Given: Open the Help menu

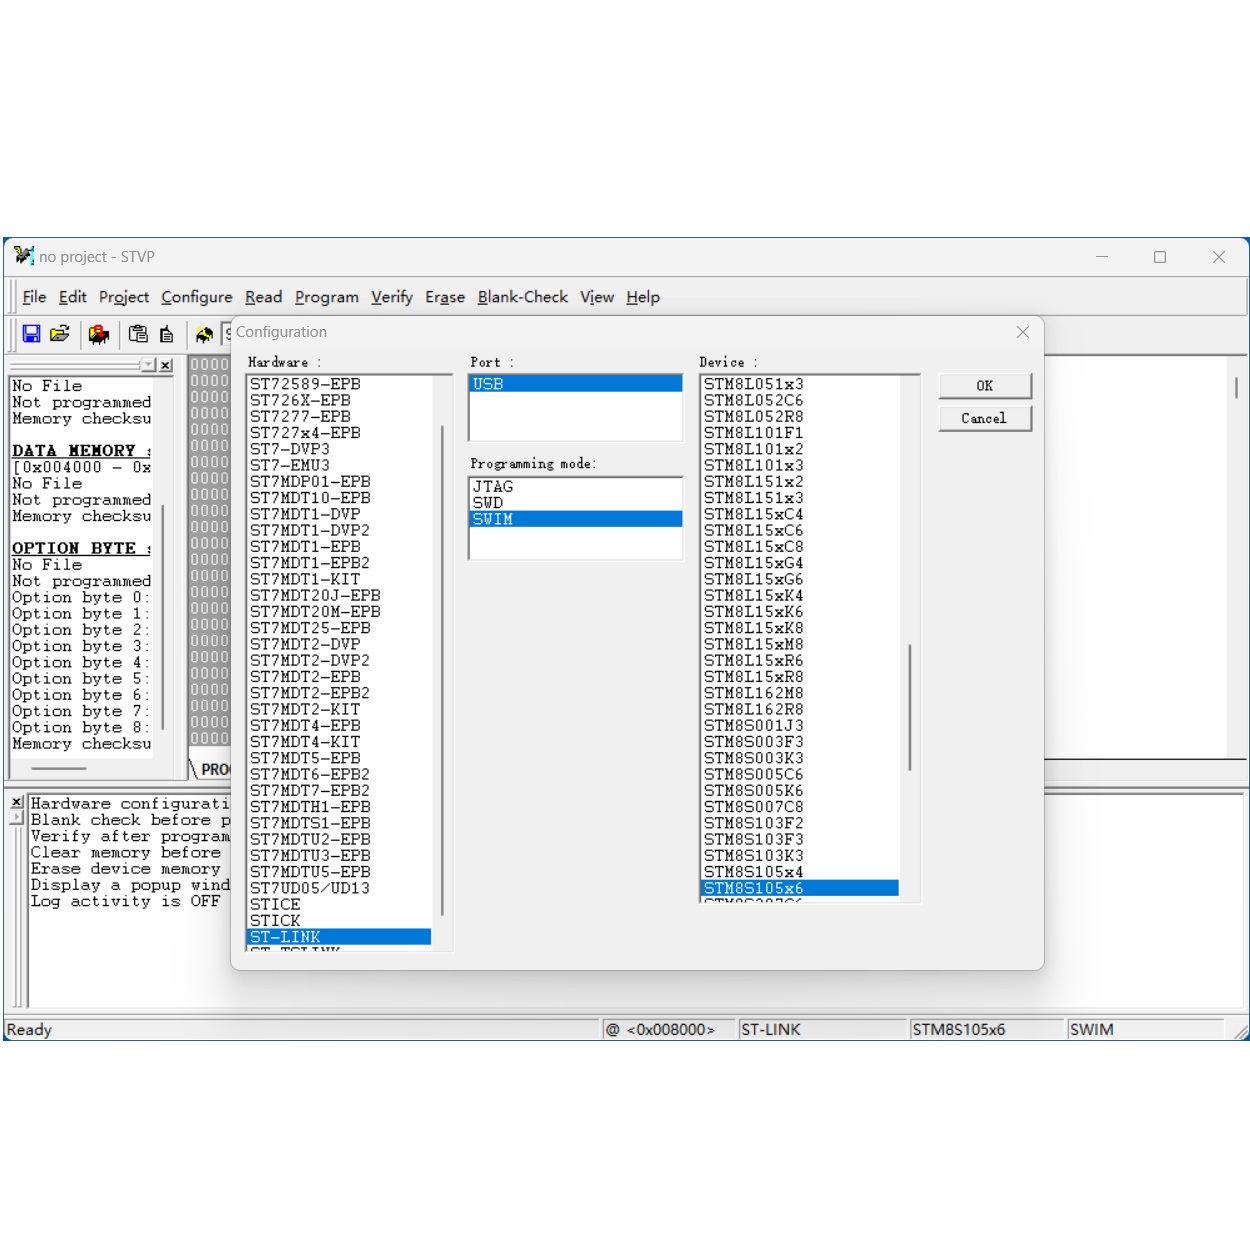Looking at the screenshot, I should pyautogui.click(x=643, y=297).
